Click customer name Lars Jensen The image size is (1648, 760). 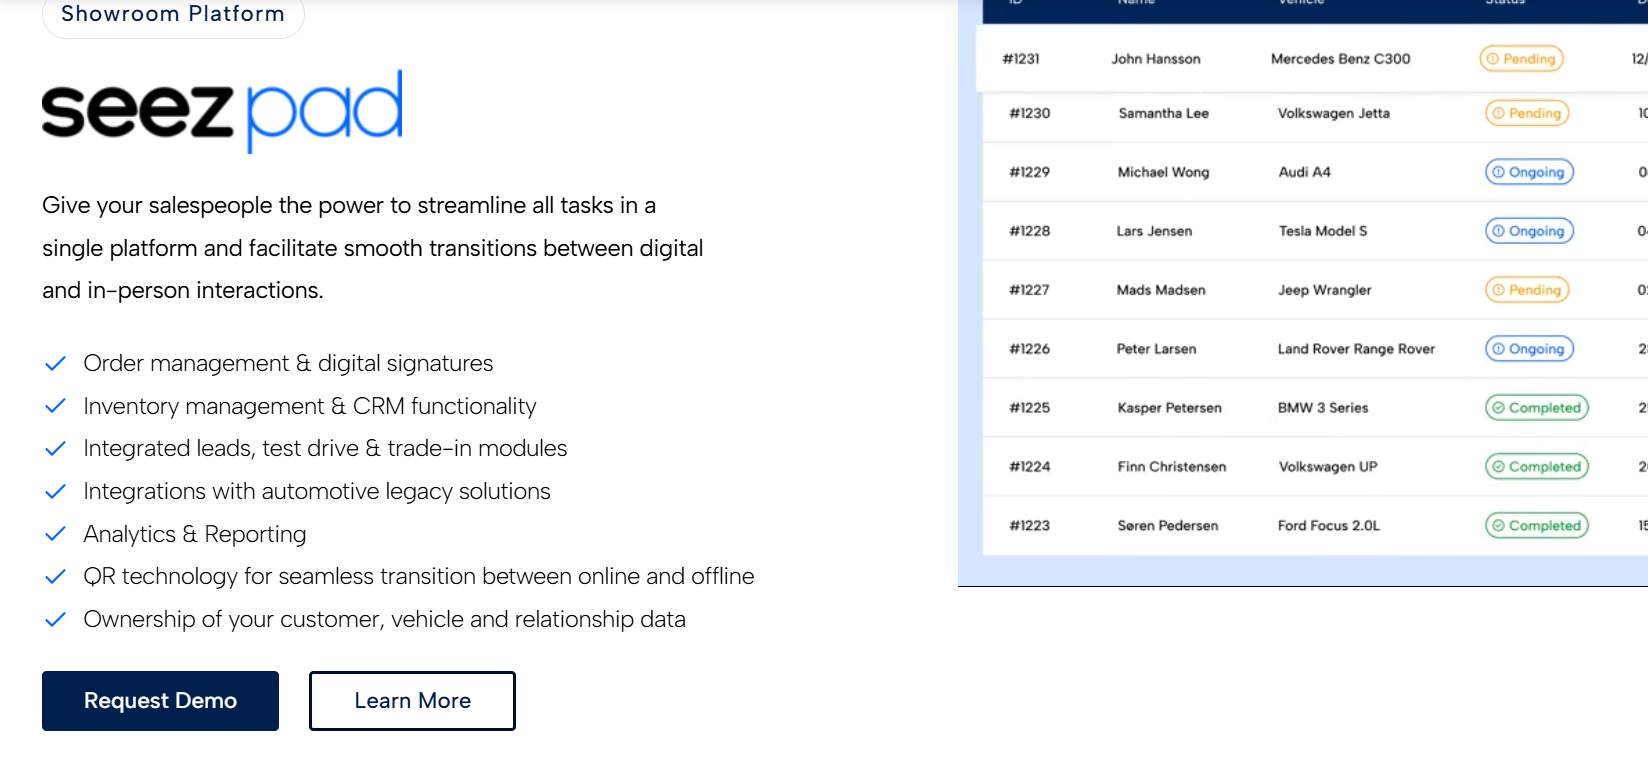tap(1155, 231)
